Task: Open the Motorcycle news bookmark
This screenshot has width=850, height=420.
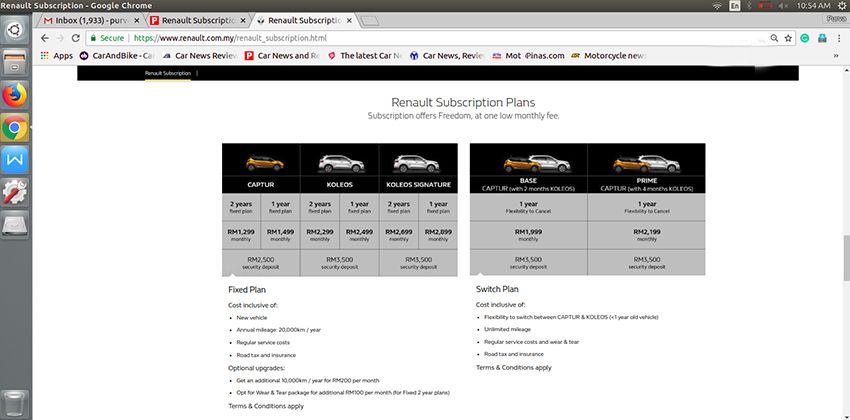Action: [x=609, y=55]
